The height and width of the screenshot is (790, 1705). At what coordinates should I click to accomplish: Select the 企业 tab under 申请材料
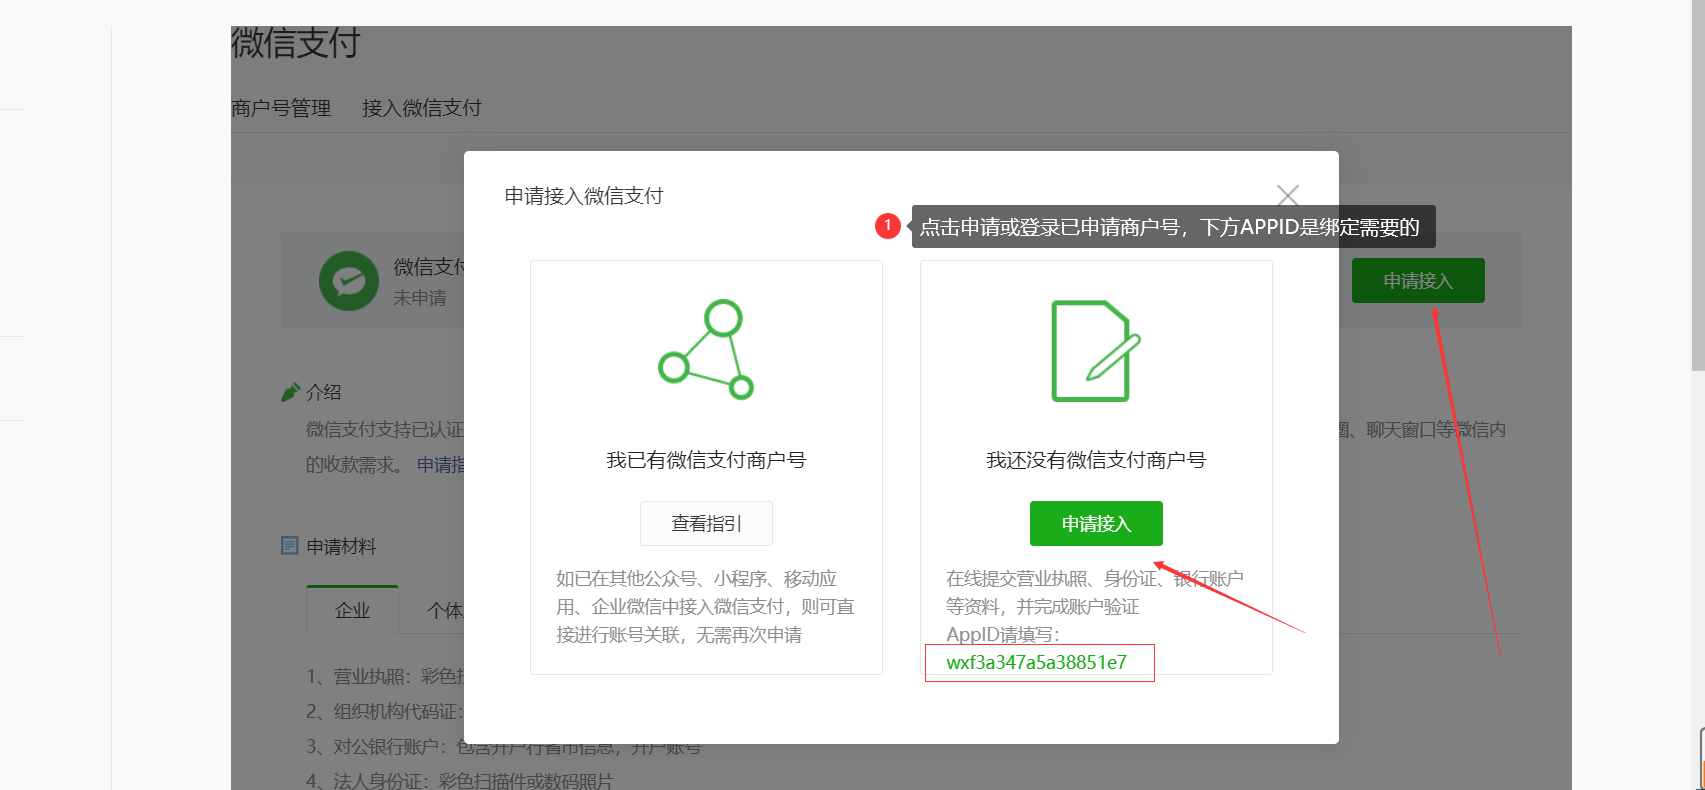[x=352, y=610]
